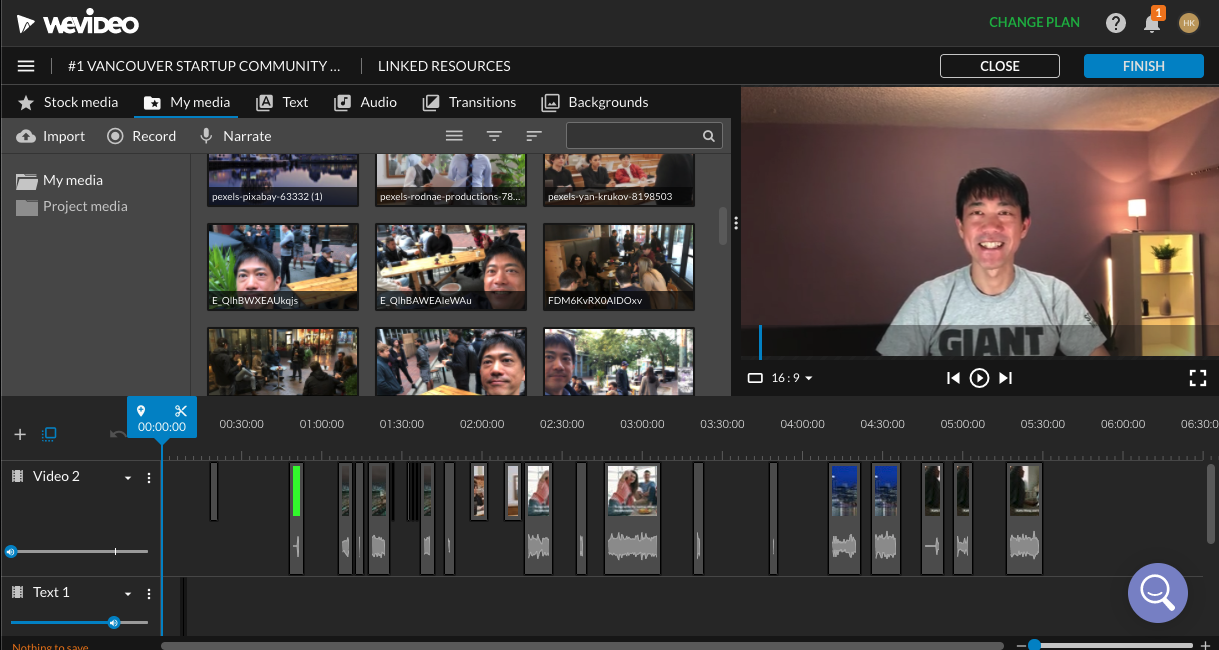Click the FINISH button
This screenshot has width=1219, height=650.
click(1143, 65)
